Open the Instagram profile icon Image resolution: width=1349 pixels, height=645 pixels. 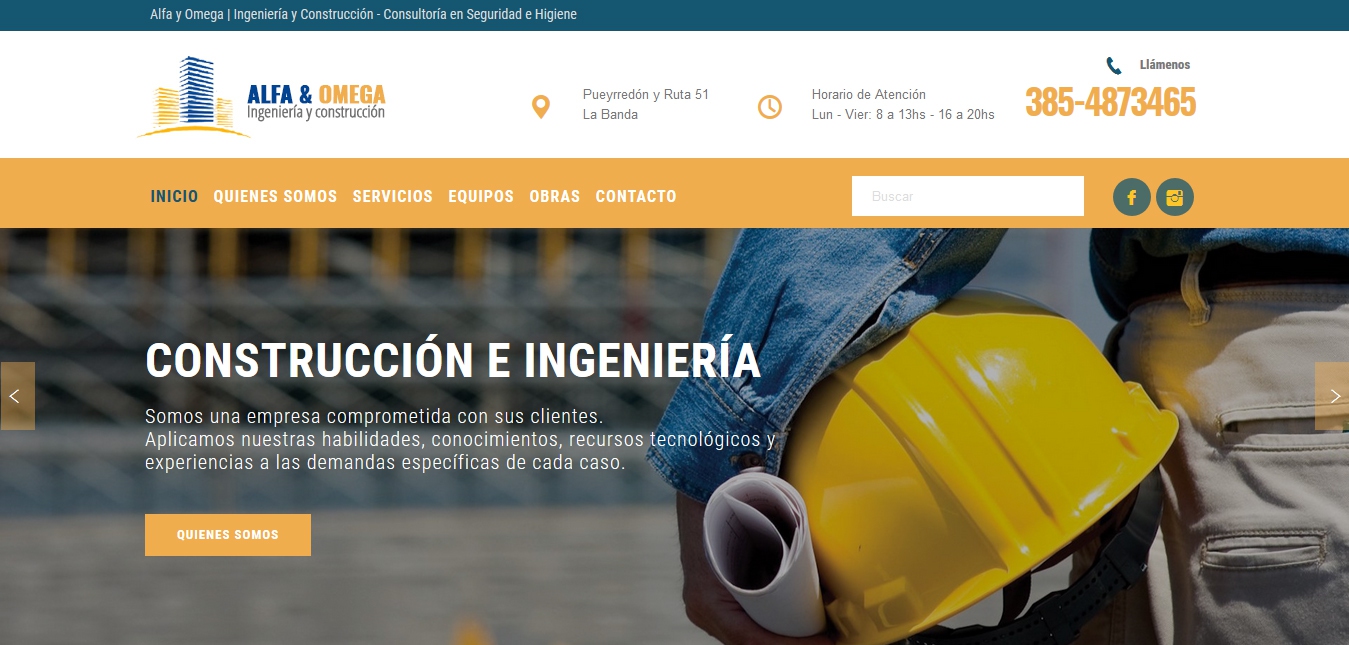click(1175, 197)
